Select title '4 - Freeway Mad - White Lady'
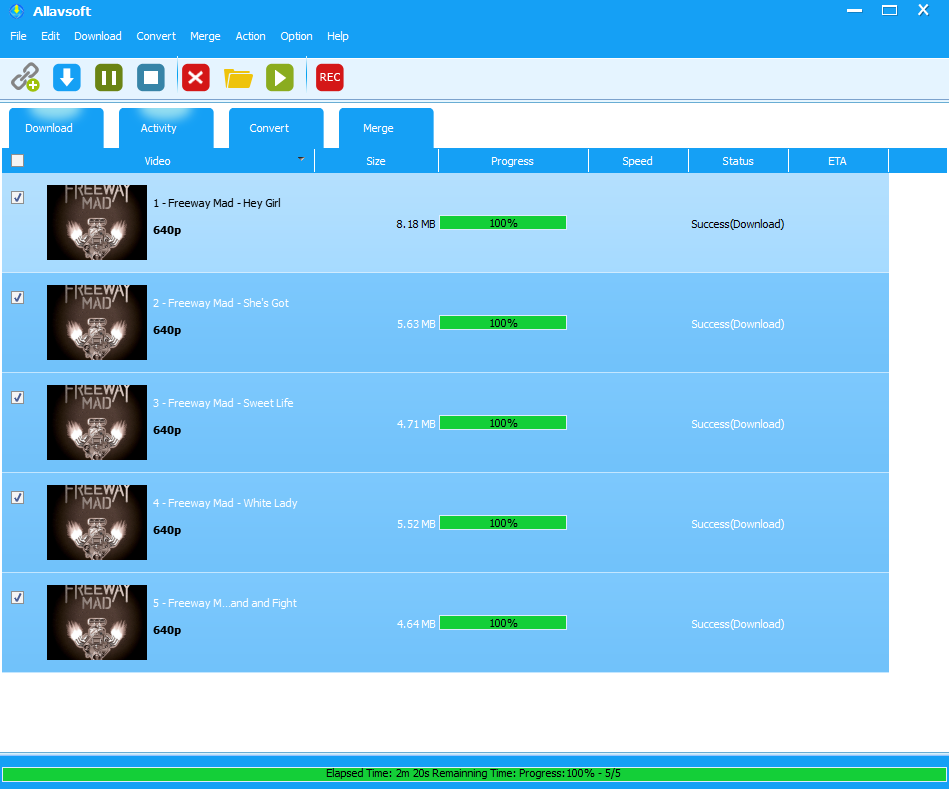 tap(225, 503)
